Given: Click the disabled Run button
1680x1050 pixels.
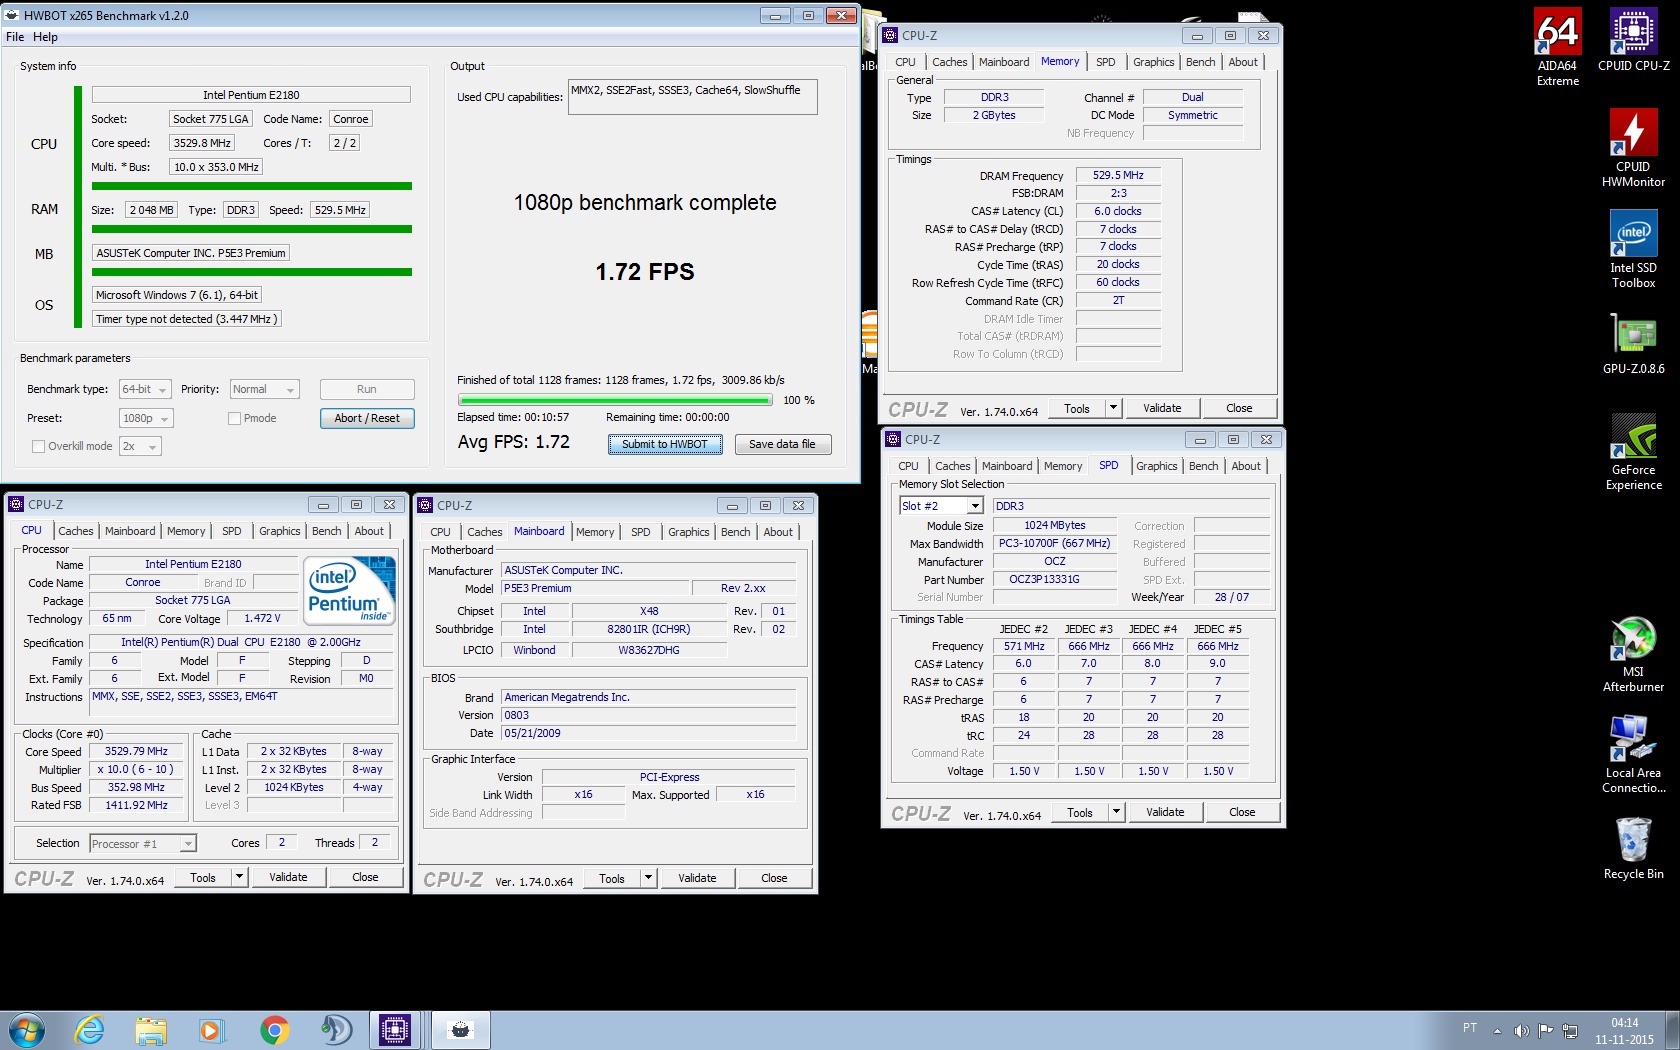Looking at the screenshot, I should click(x=367, y=389).
